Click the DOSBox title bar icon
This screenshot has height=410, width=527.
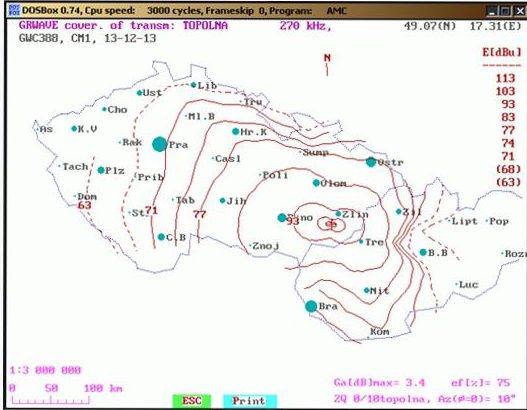point(14,10)
